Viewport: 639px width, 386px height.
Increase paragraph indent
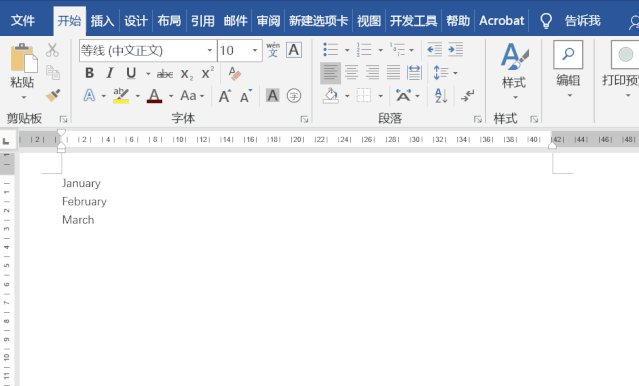tap(455, 50)
